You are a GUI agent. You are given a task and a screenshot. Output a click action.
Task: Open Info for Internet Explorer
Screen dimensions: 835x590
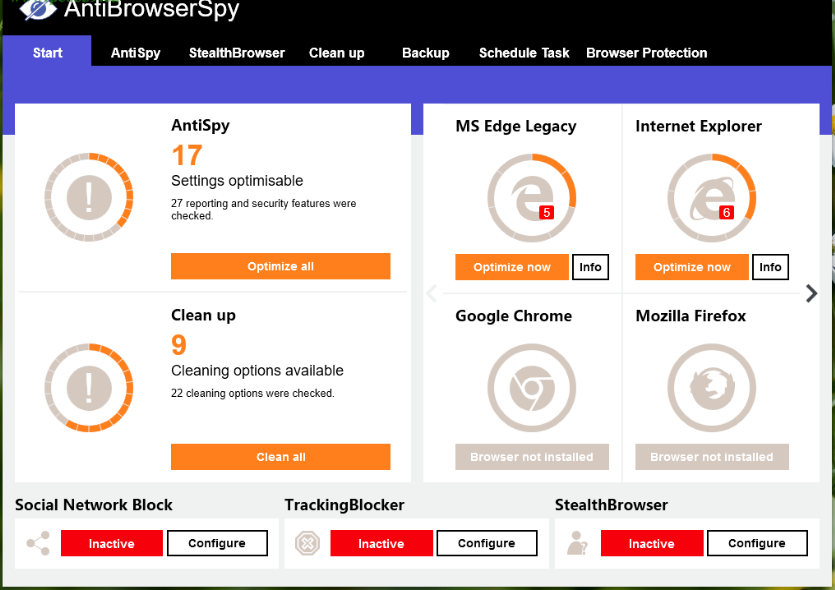(x=770, y=267)
